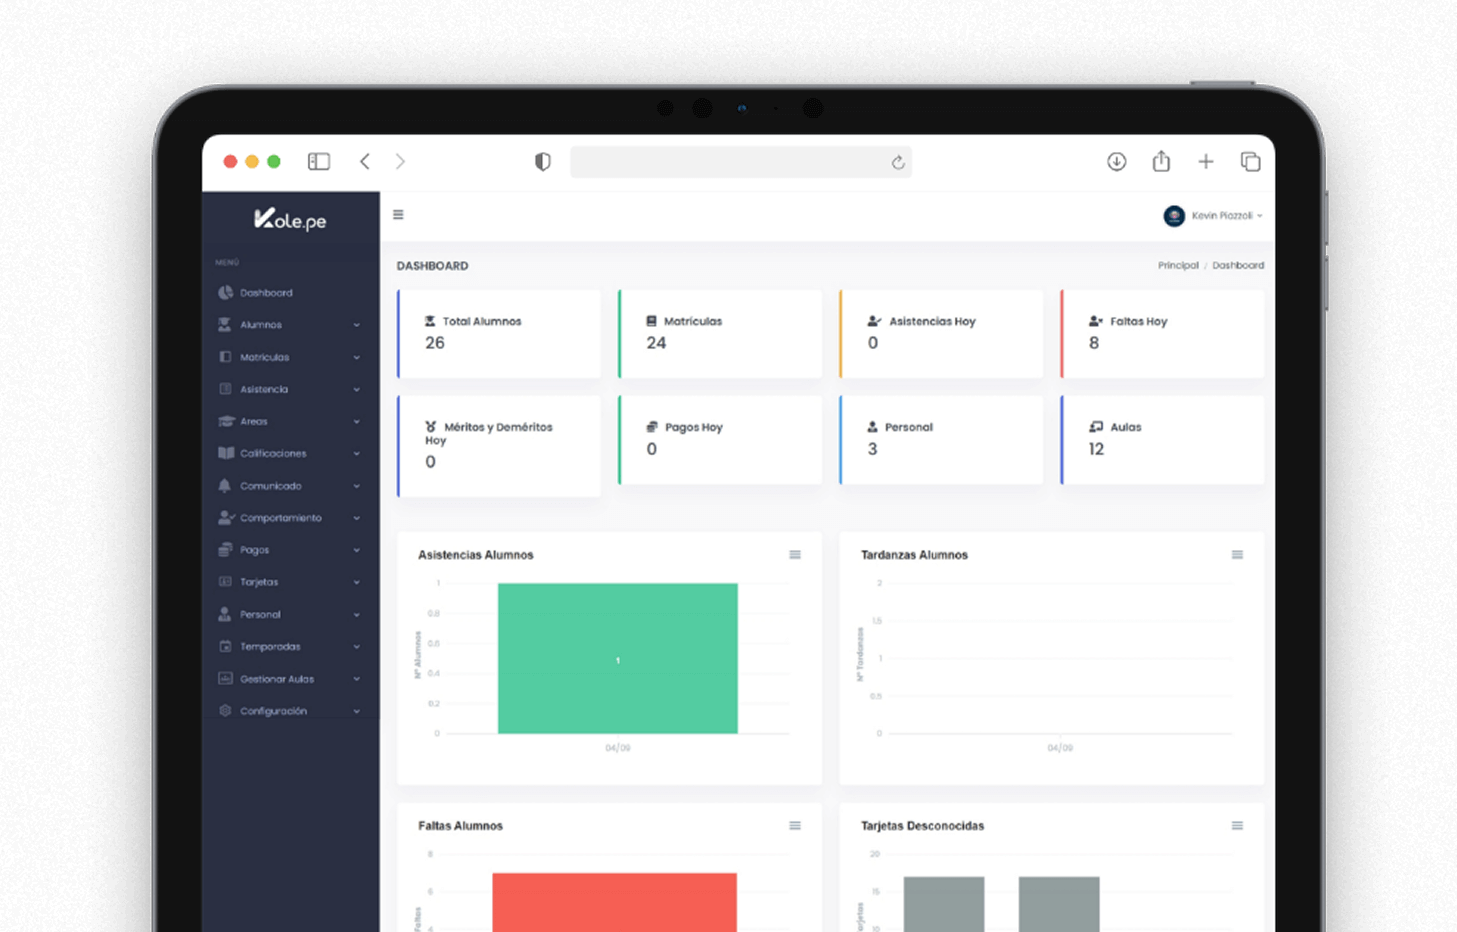Open a new tab with plus icon
This screenshot has width=1457, height=932.
[x=1206, y=162]
